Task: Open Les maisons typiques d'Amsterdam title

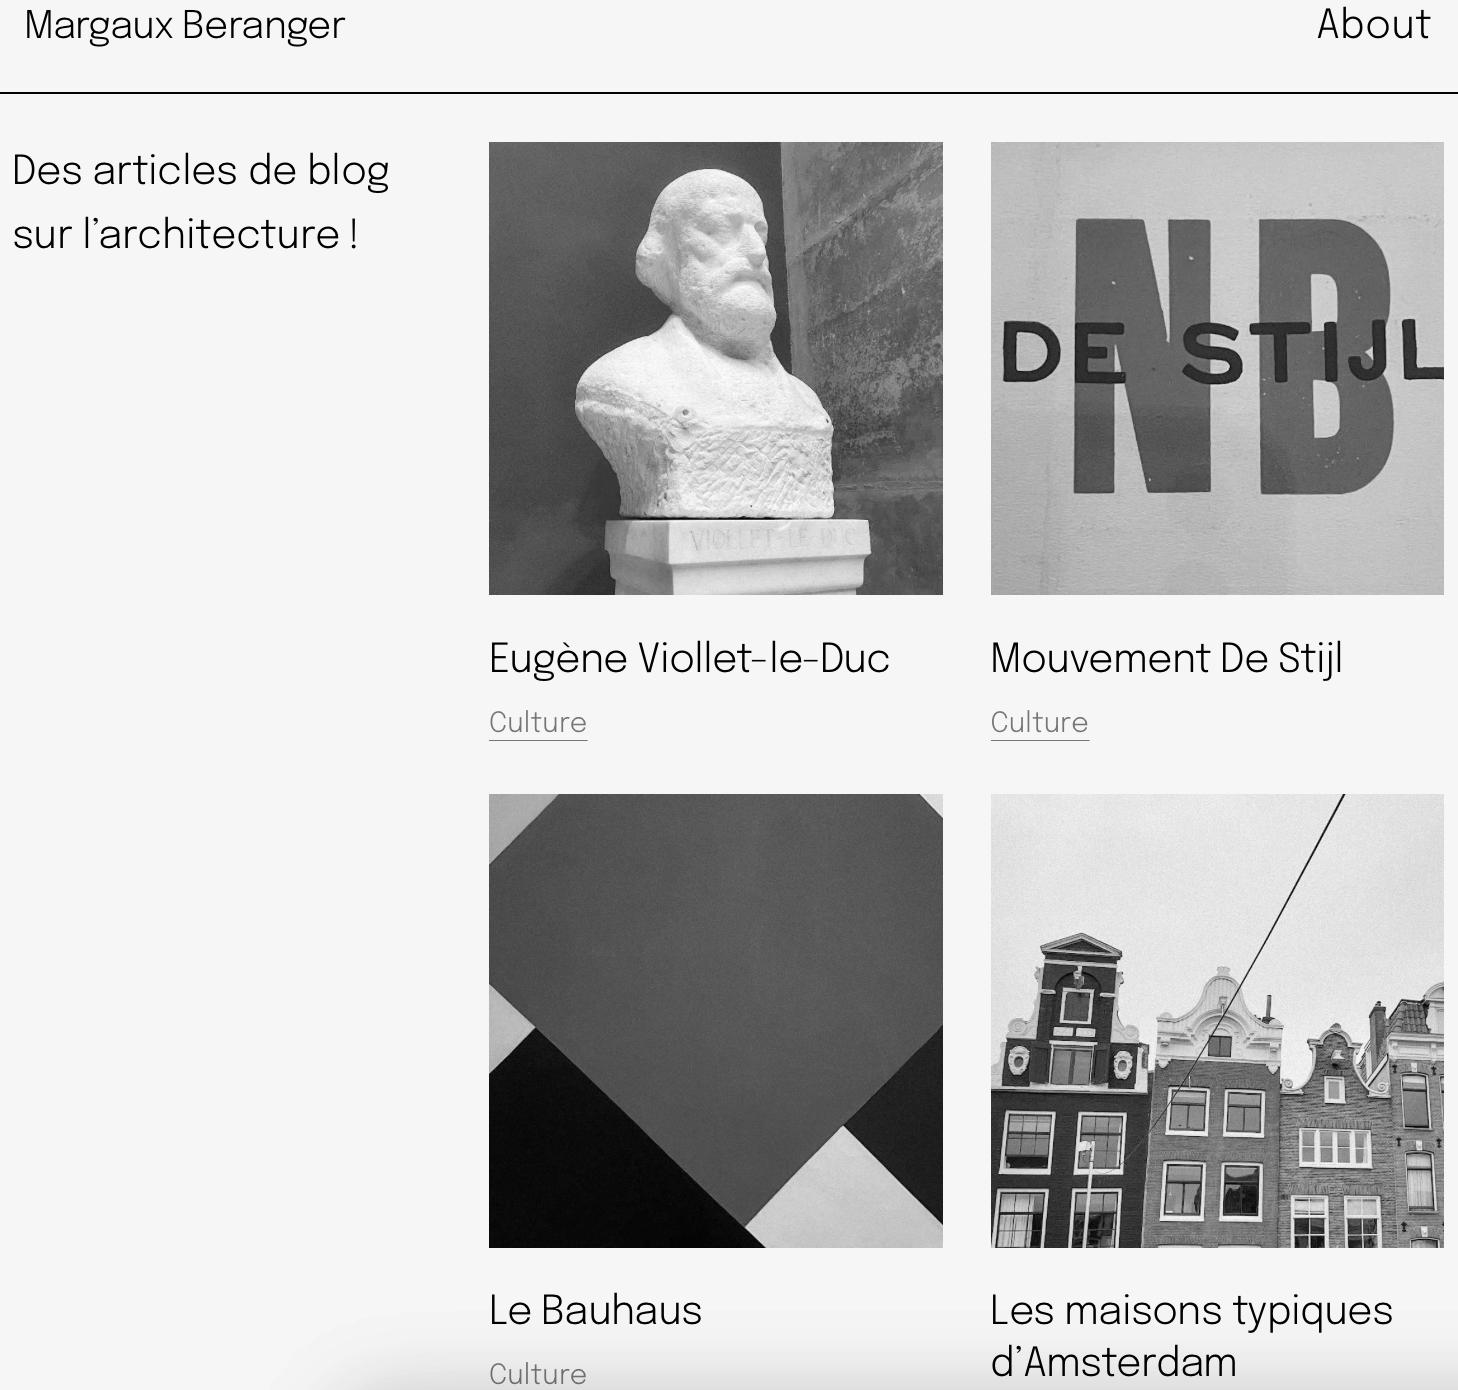Action: [x=1191, y=1336]
